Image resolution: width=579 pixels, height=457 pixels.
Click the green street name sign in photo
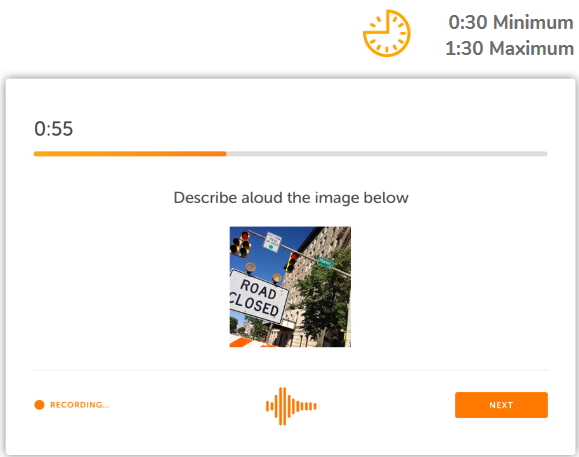325,262
